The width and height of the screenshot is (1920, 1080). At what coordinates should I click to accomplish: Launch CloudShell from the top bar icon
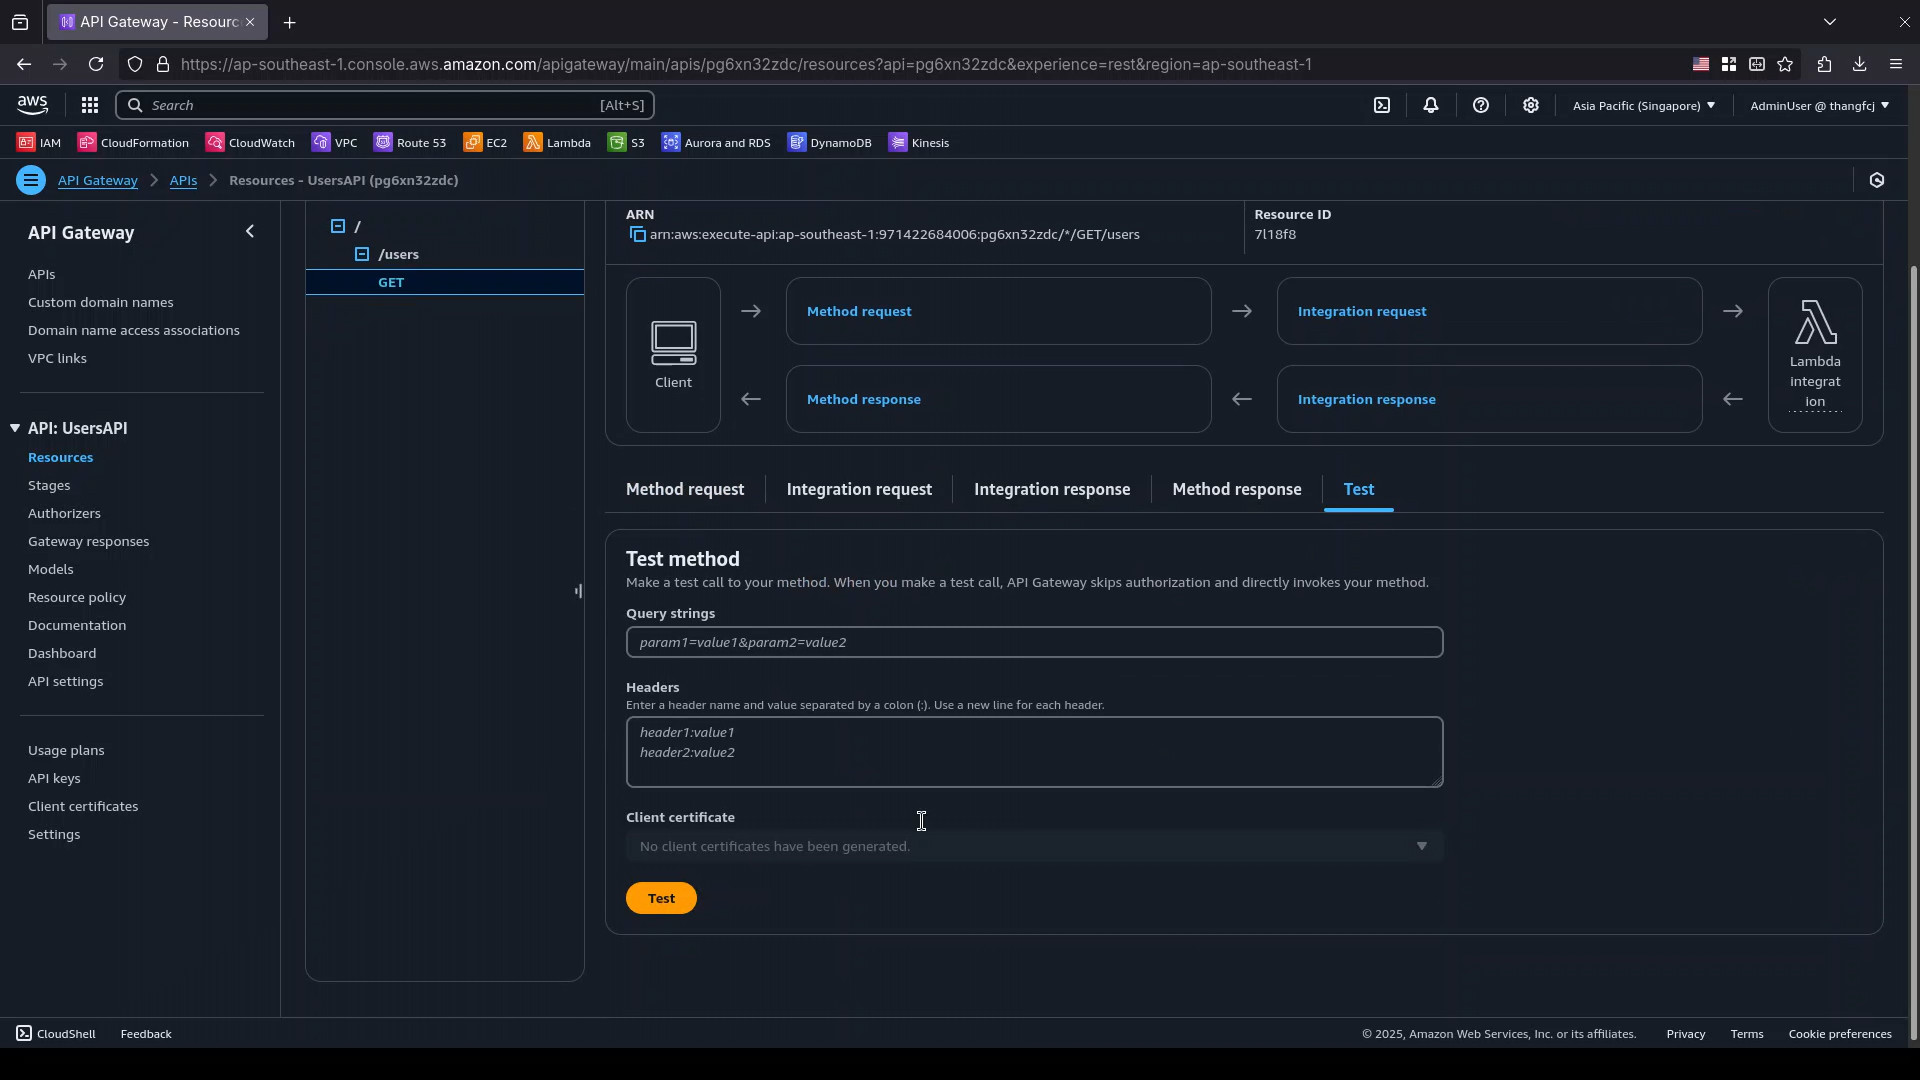point(1382,105)
